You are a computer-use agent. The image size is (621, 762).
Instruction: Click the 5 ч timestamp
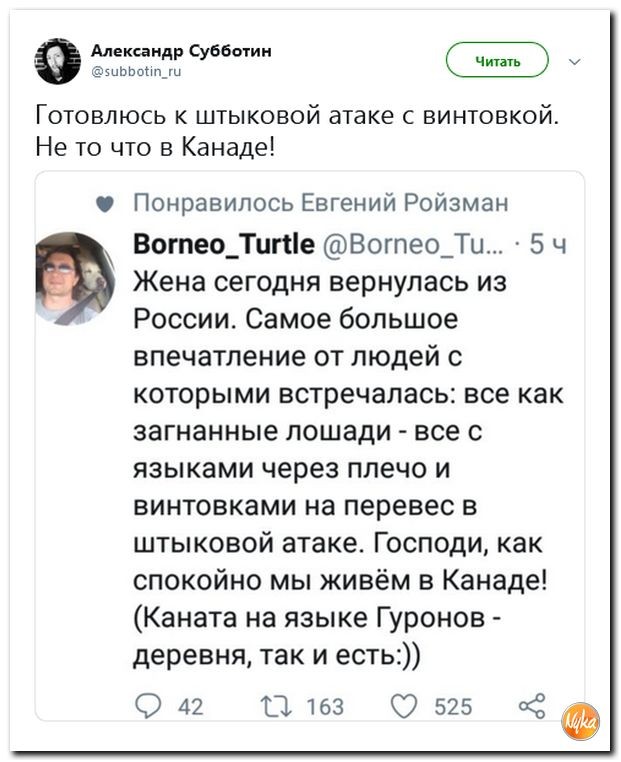[x=548, y=244]
